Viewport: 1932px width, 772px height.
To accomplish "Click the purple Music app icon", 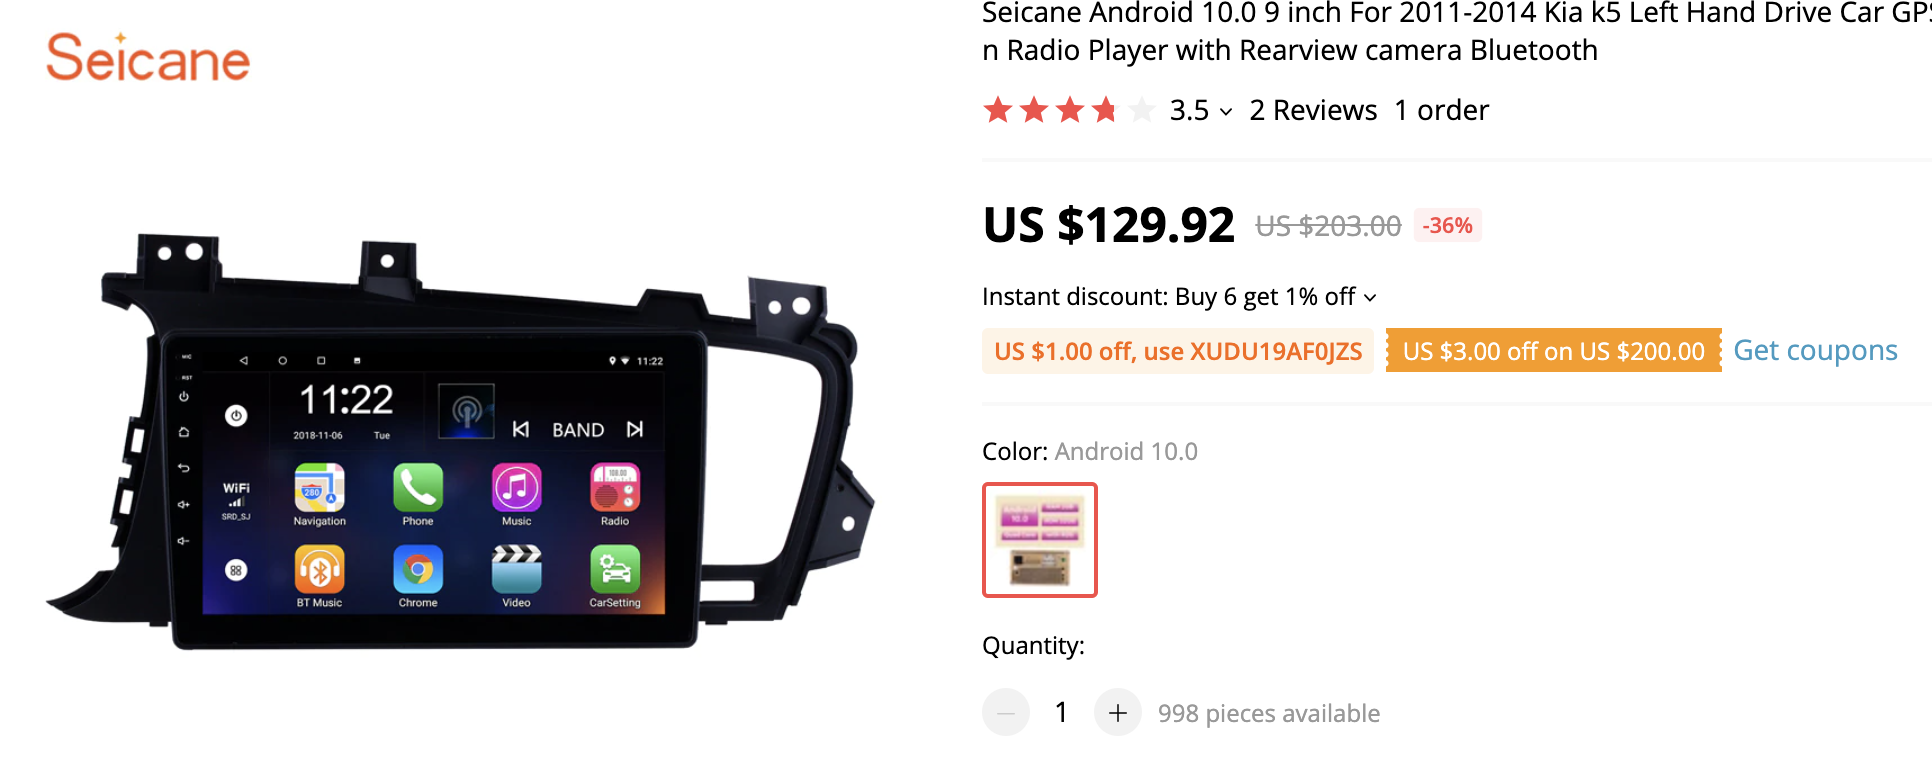I will [x=516, y=488].
